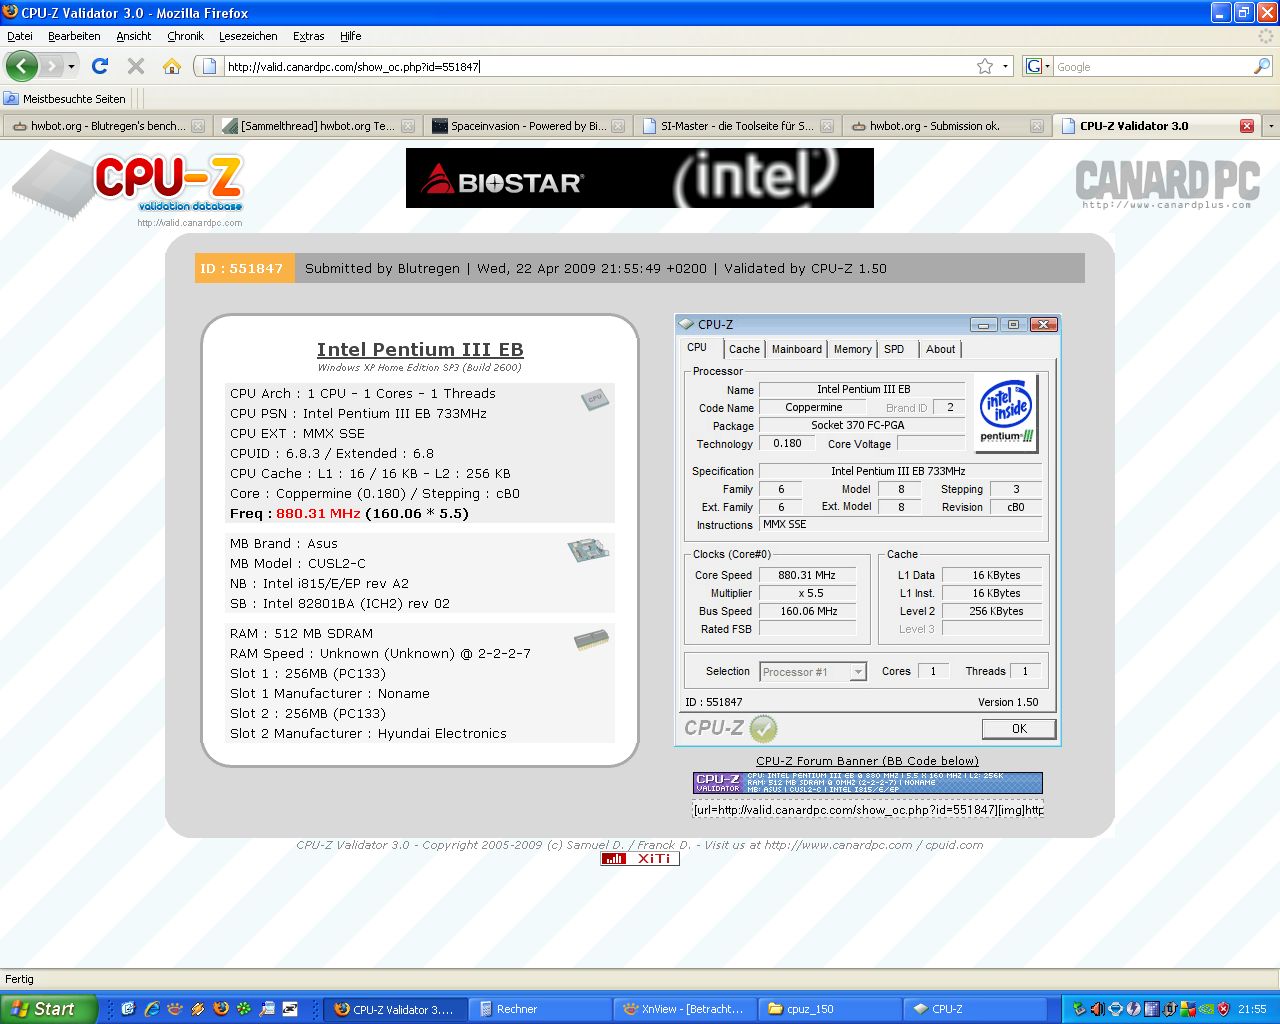Launch Firefox from quick launch bar

pyautogui.click(x=221, y=1009)
